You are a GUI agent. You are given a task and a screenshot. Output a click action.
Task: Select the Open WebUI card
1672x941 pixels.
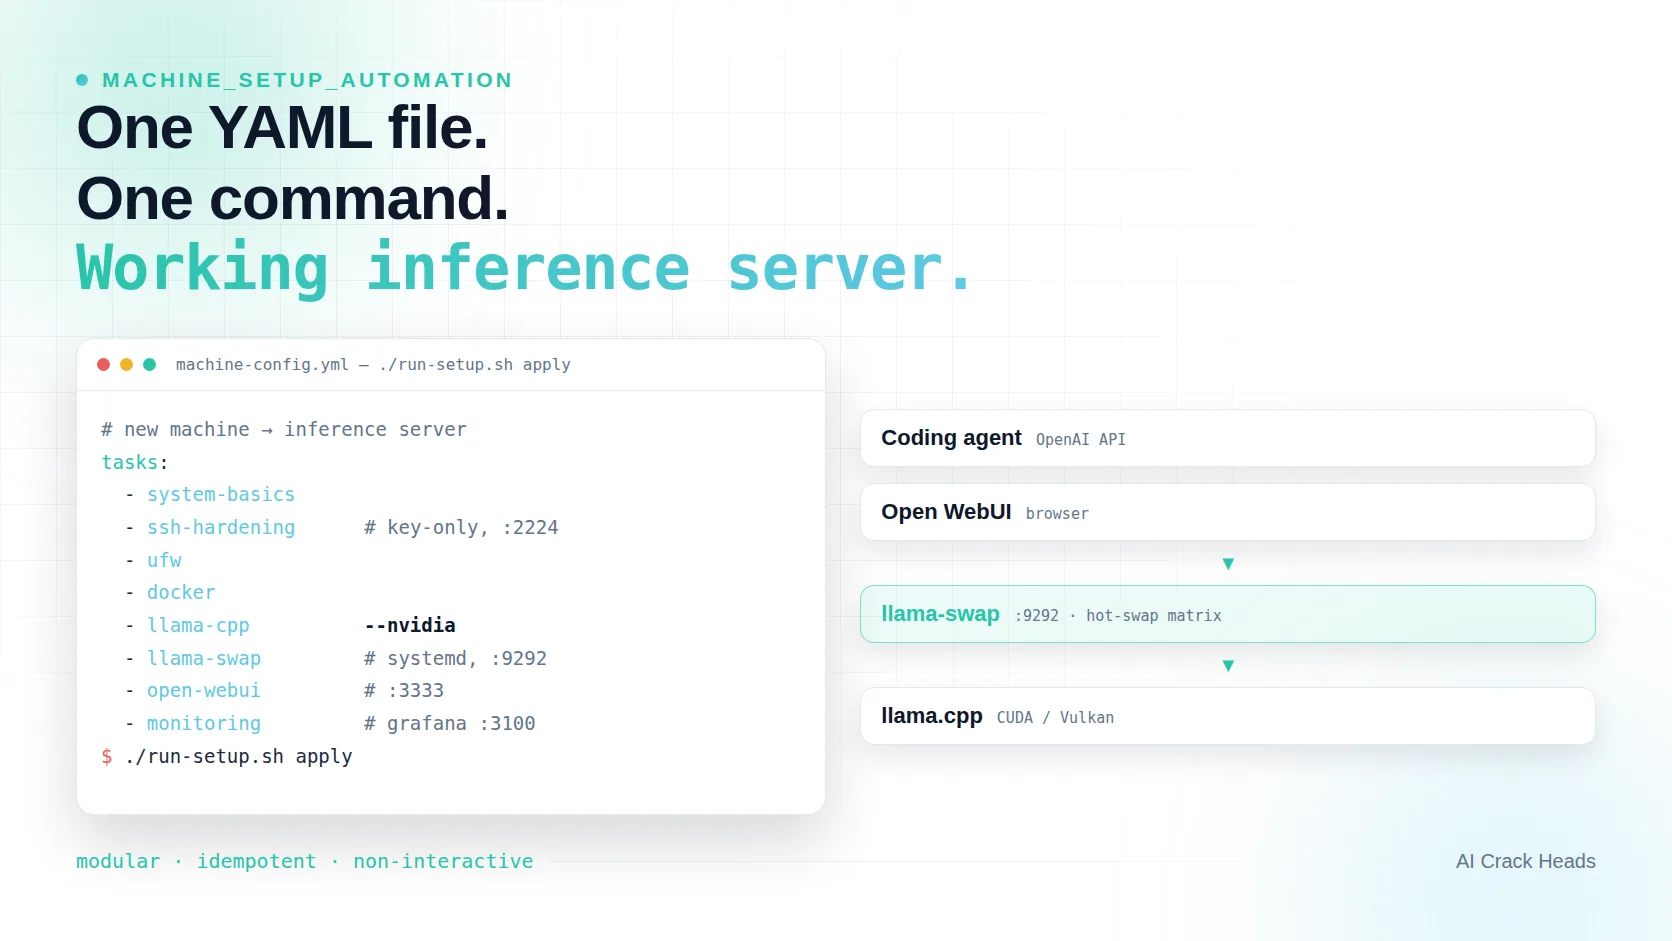[1227, 512]
